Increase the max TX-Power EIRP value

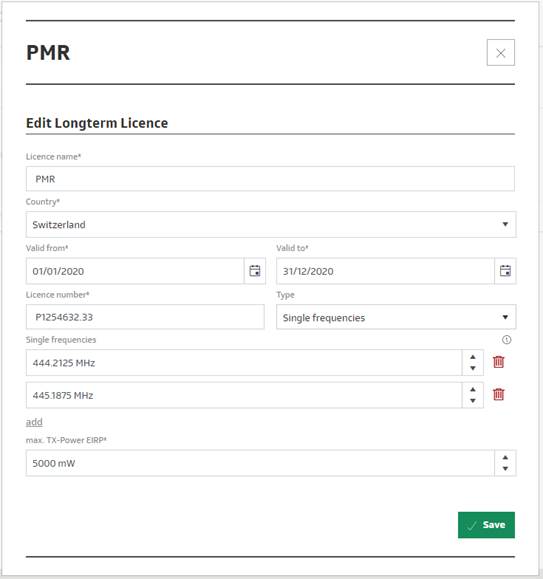pyautogui.click(x=505, y=458)
